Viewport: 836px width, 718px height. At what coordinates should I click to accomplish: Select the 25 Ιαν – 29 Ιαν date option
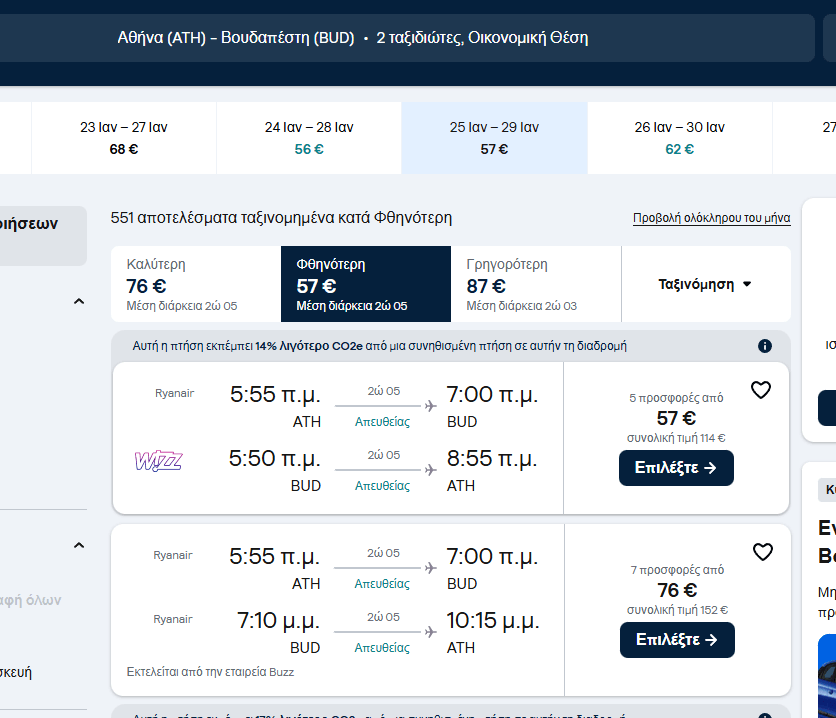pyautogui.click(x=494, y=138)
